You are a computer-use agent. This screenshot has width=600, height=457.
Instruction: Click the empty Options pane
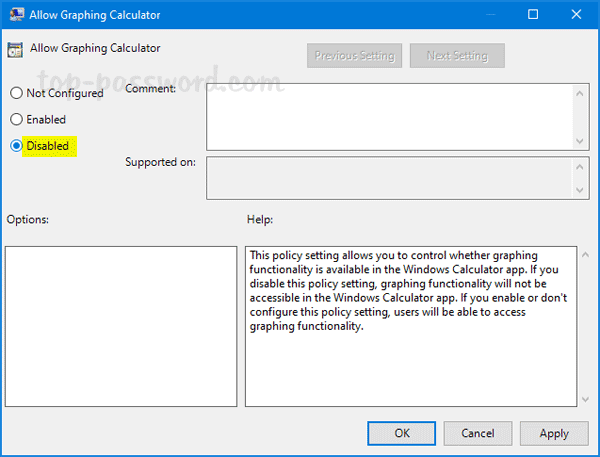[x=121, y=326]
